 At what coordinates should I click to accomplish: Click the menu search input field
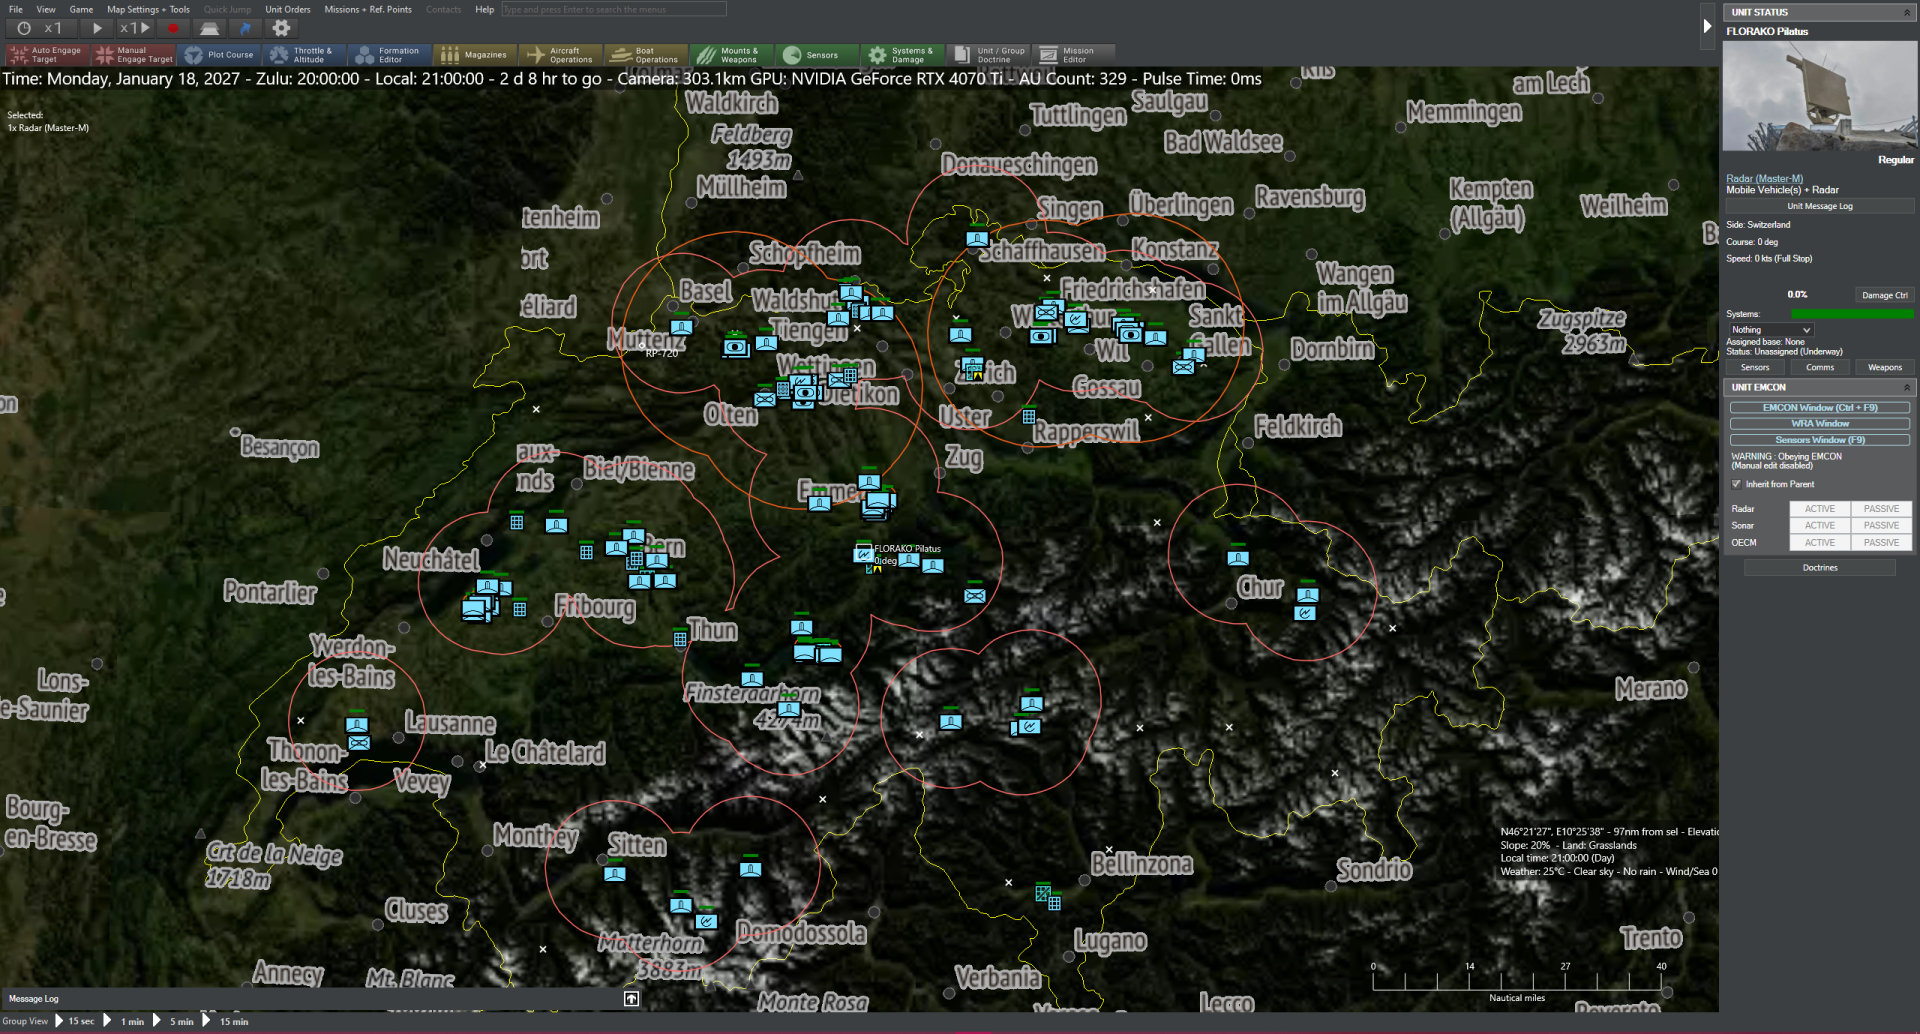pyautogui.click(x=613, y=10)
